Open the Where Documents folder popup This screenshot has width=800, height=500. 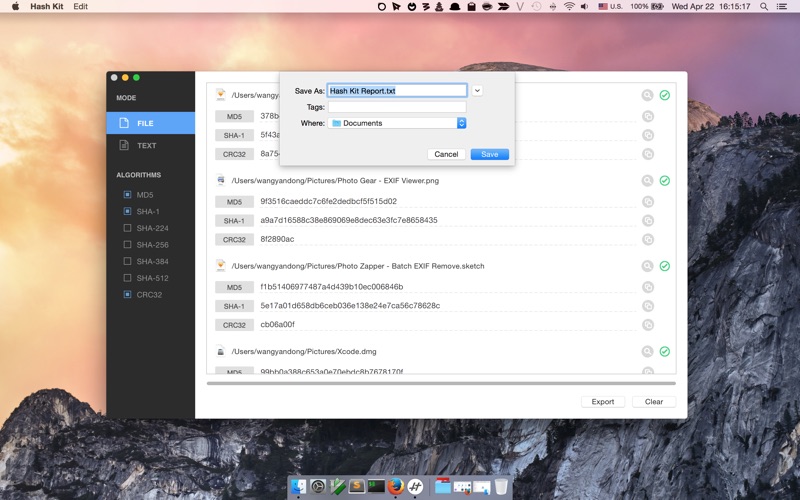pyautogui.click(x=397, y=123)
